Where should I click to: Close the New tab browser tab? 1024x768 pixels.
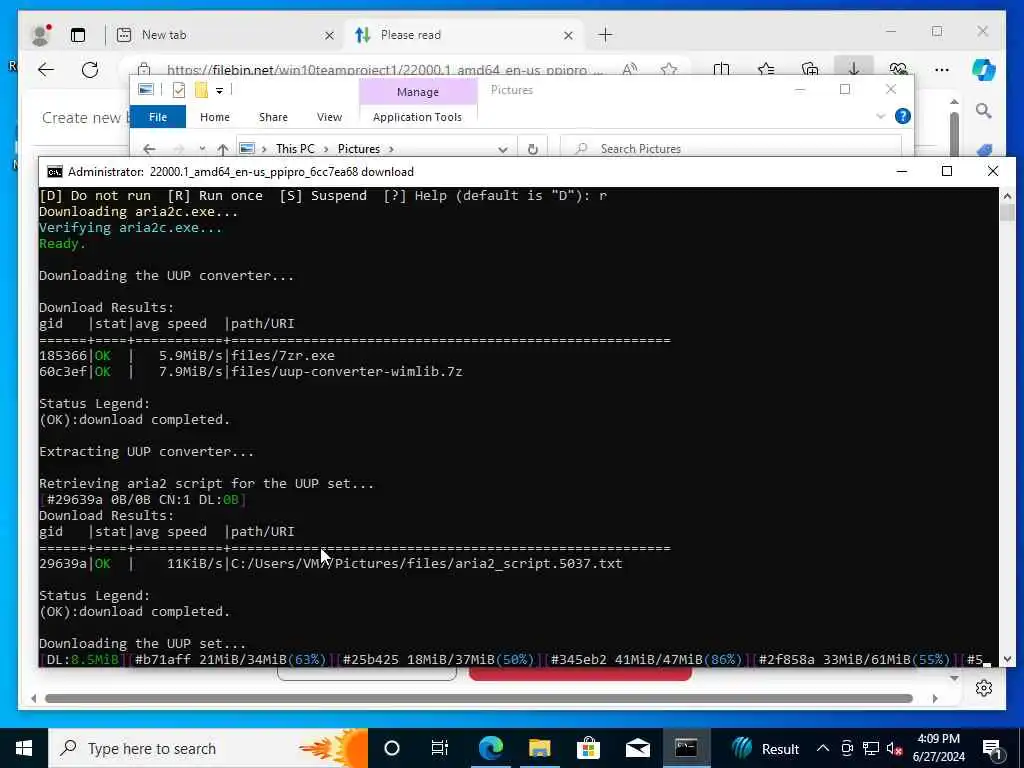(329, 35)
